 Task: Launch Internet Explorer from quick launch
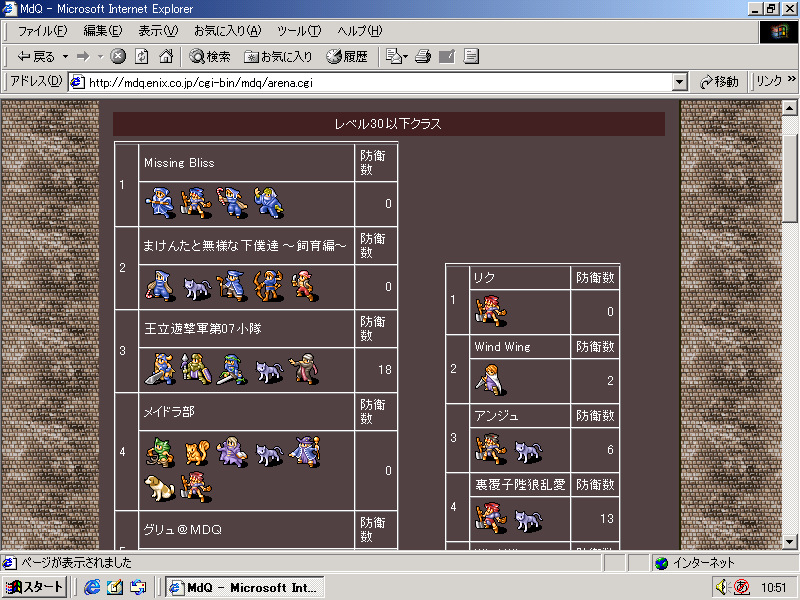[x=92, y=587]
